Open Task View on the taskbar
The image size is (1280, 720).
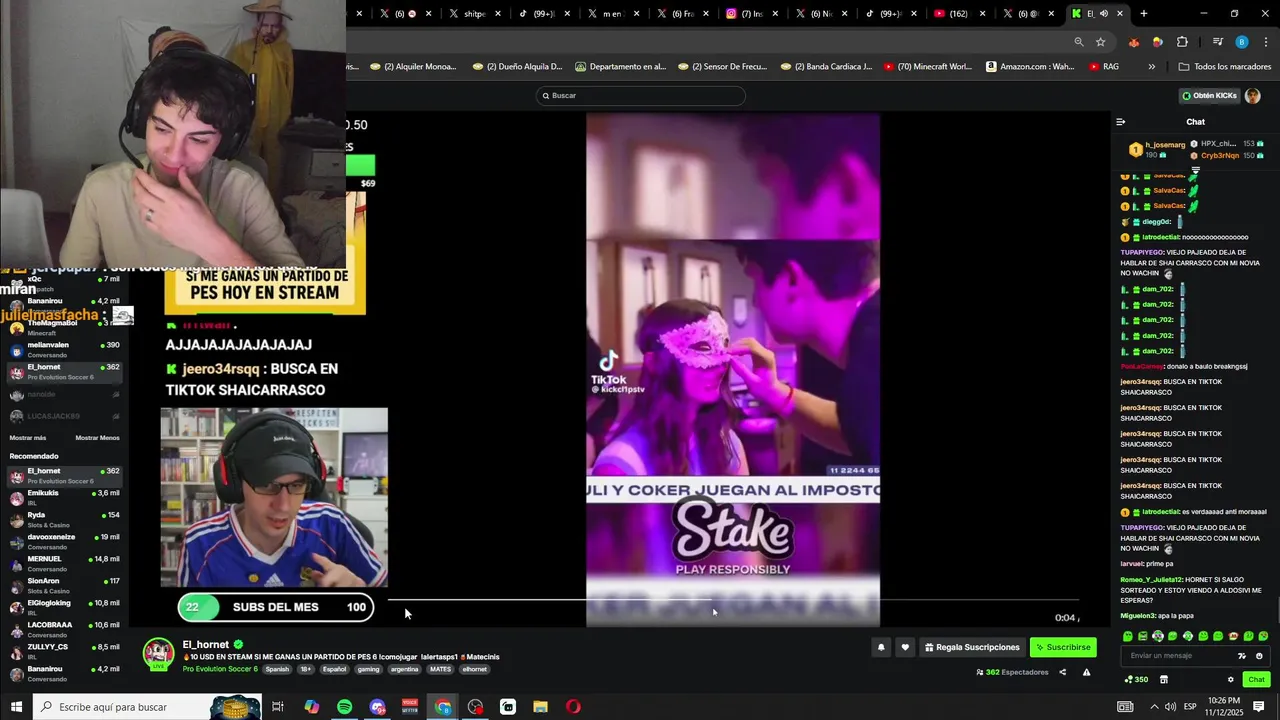278,707
